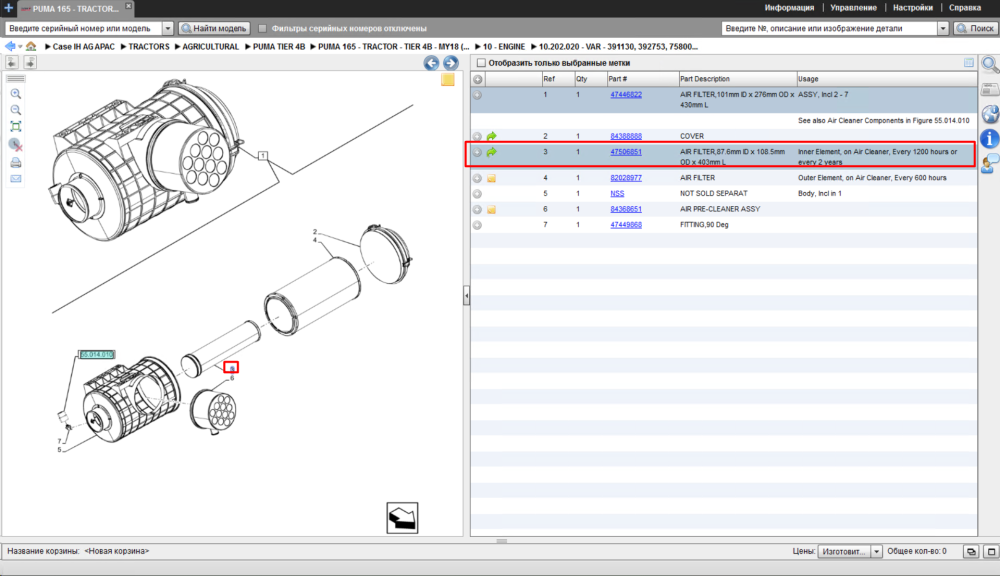Go to next figure with blue right arrow
The image size is (1000, 576).
(451, 63)
